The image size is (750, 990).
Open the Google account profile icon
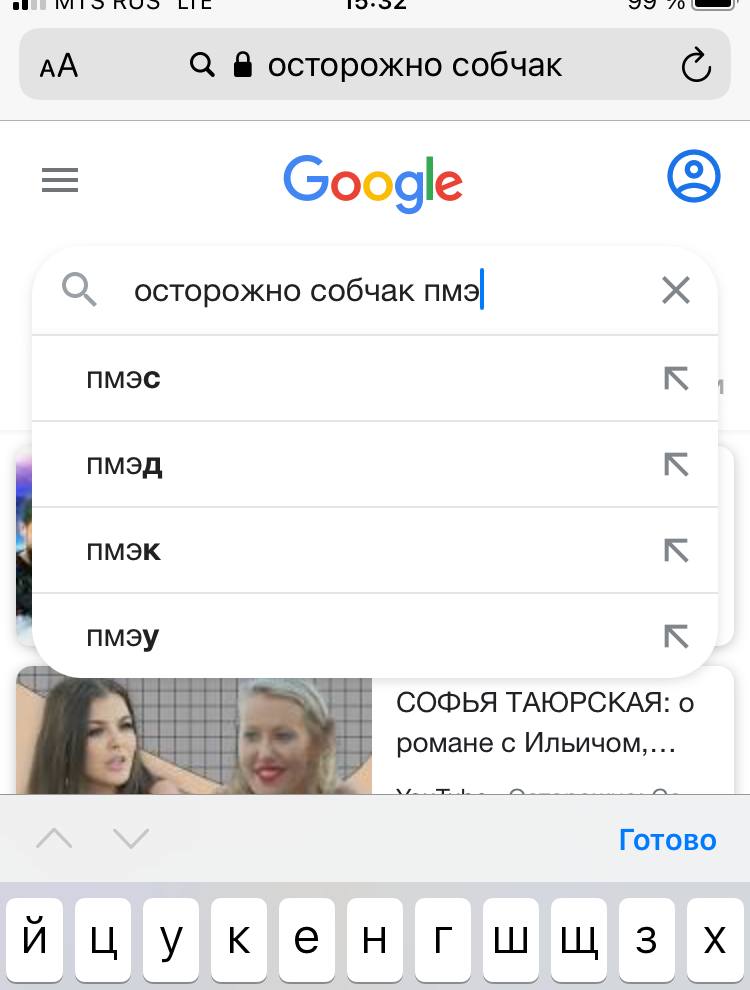coord(693,176)
